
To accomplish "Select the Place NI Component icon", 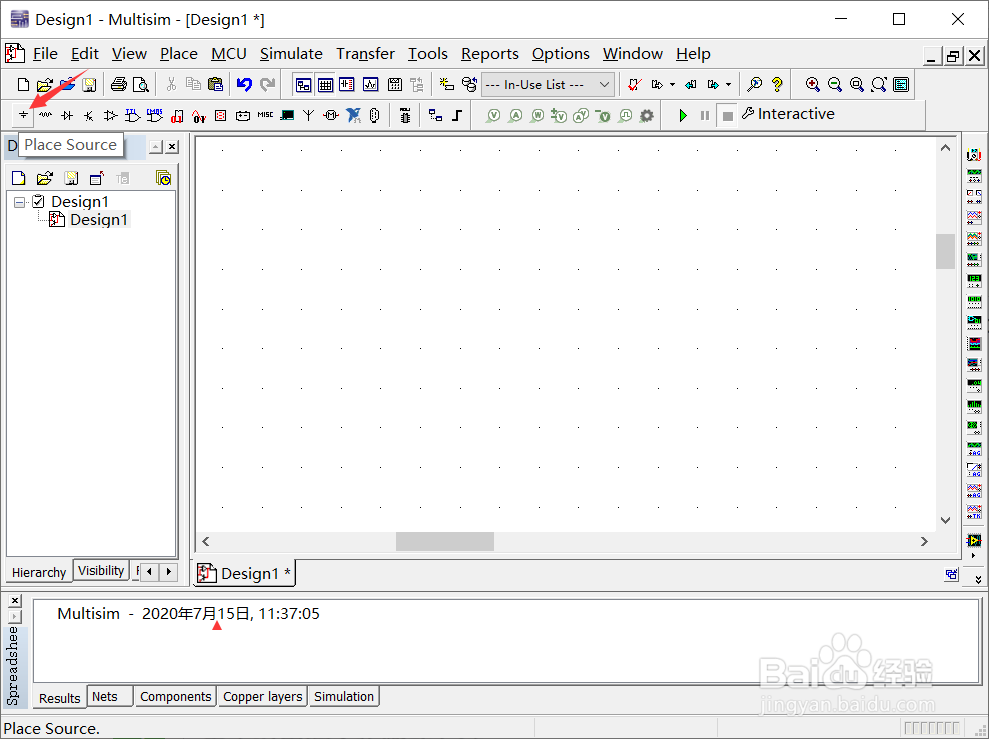I will (x=353, y=115).
